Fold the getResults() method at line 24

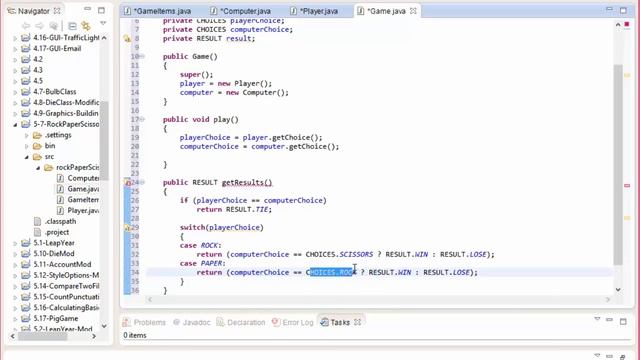(x=142, y=182)
